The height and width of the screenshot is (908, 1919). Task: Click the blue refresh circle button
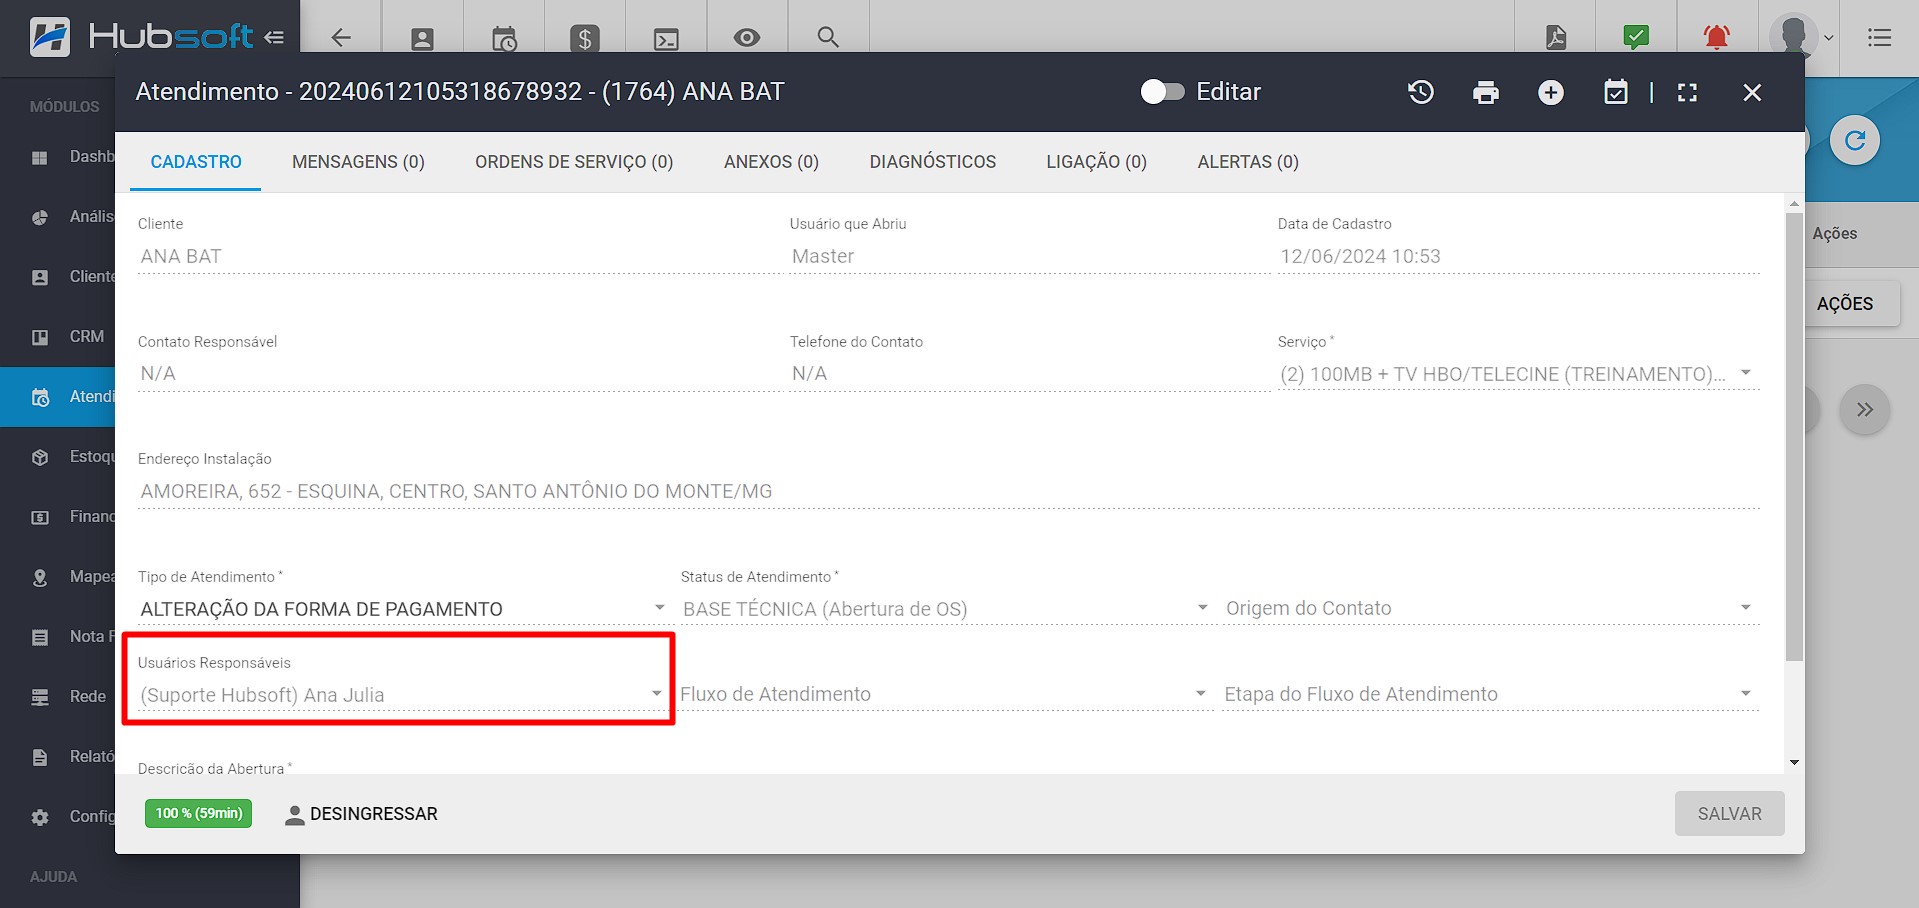point(1855,141)
